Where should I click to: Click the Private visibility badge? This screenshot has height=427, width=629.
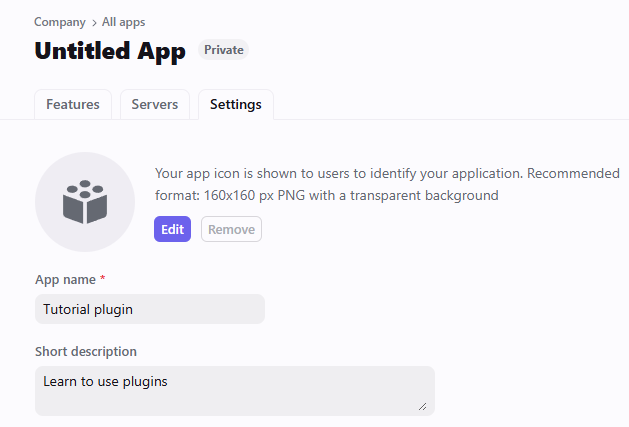tap(223, 50)
